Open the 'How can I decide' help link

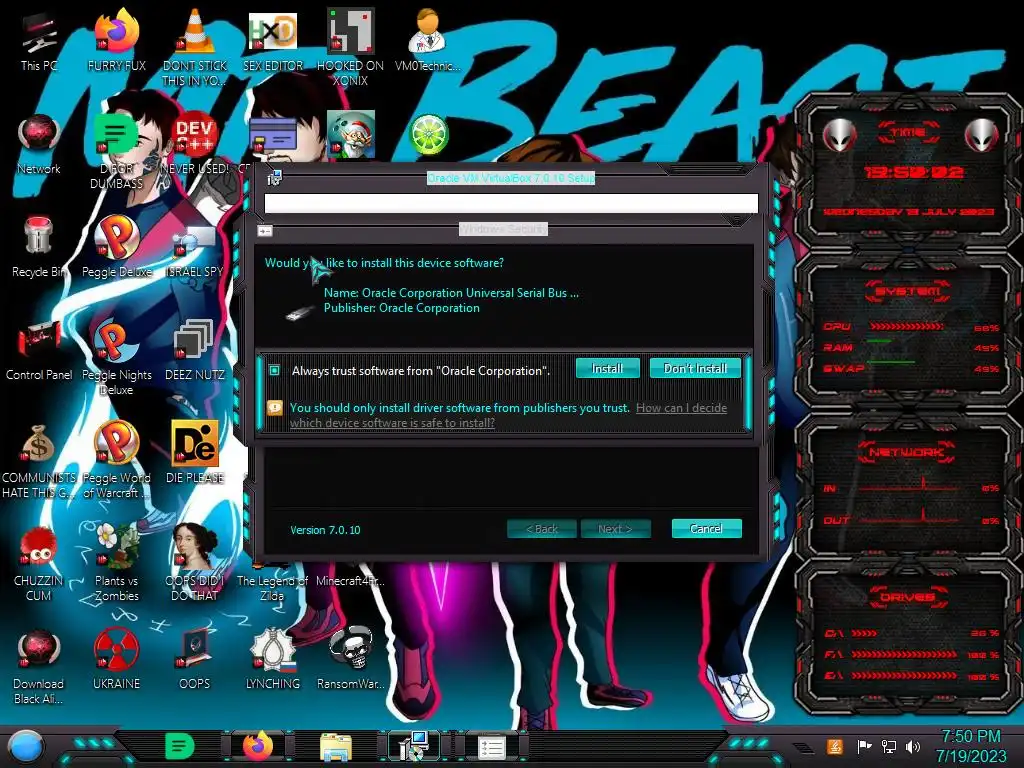point(508,415)
